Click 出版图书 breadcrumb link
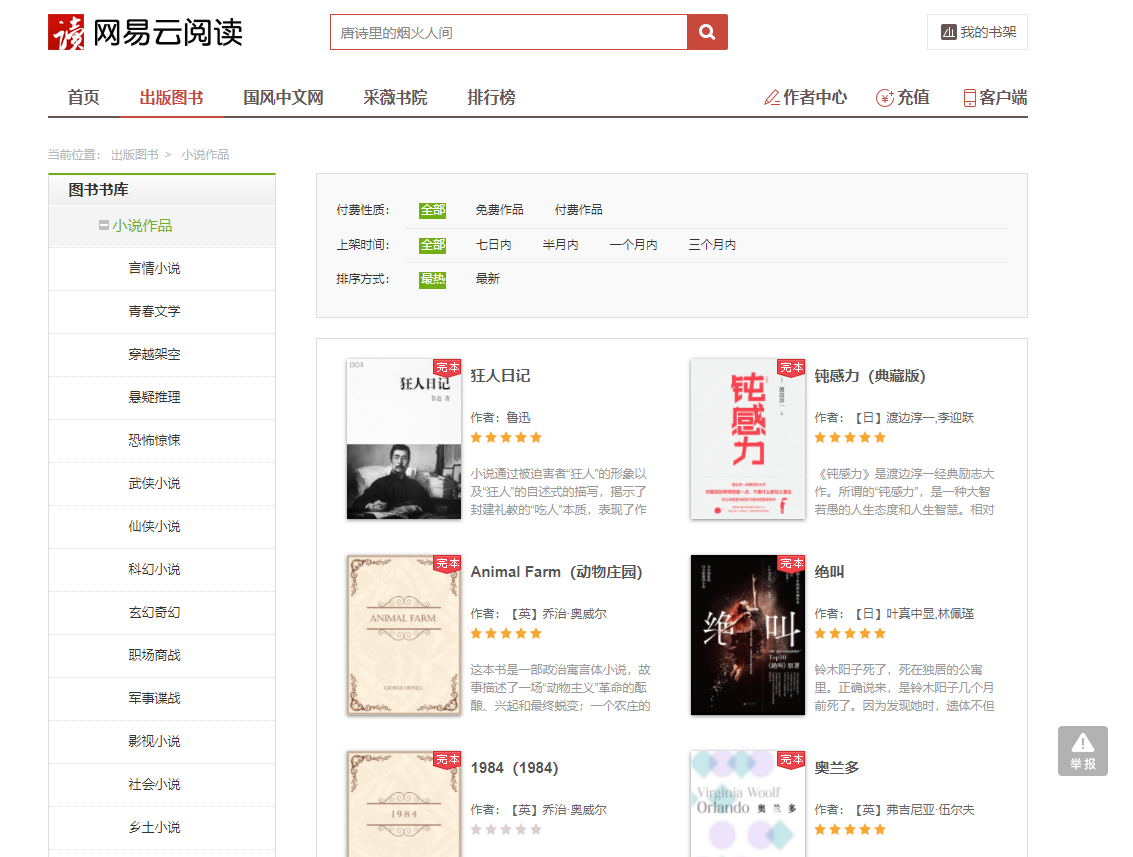Screen dimensions: 1133x857 tap(135, 155)
